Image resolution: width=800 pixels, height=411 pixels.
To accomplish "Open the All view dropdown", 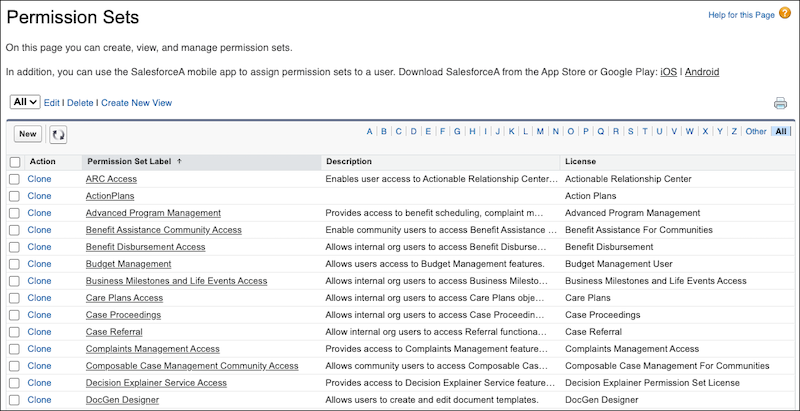I will click(25, 102).
